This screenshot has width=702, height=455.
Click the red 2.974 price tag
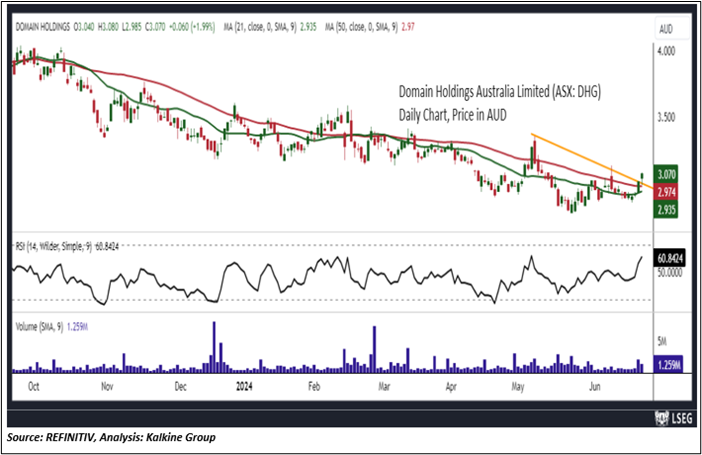coord(666,192)
